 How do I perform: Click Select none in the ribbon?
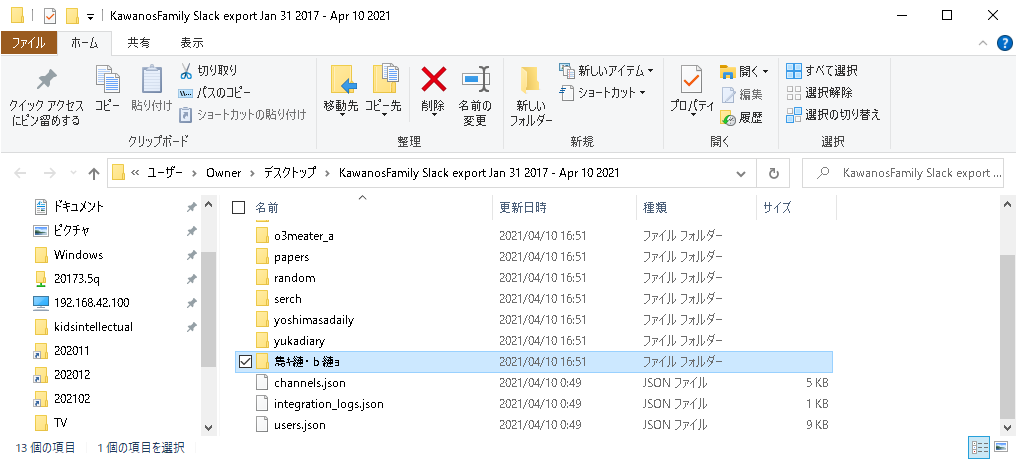819,93
